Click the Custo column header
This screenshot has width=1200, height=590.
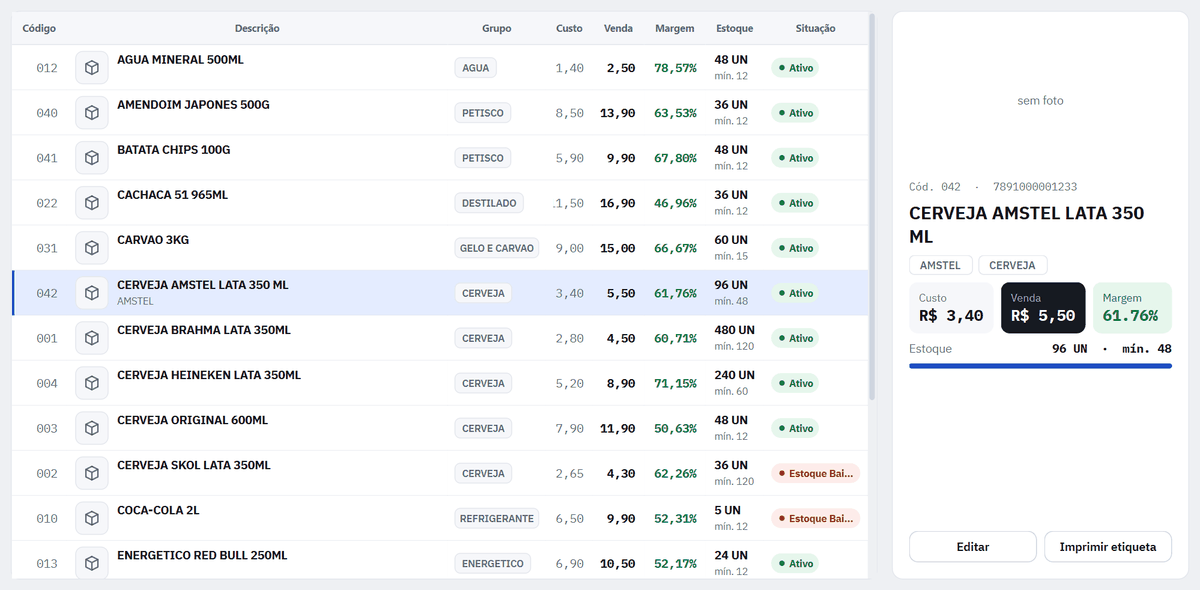(569, 28)
